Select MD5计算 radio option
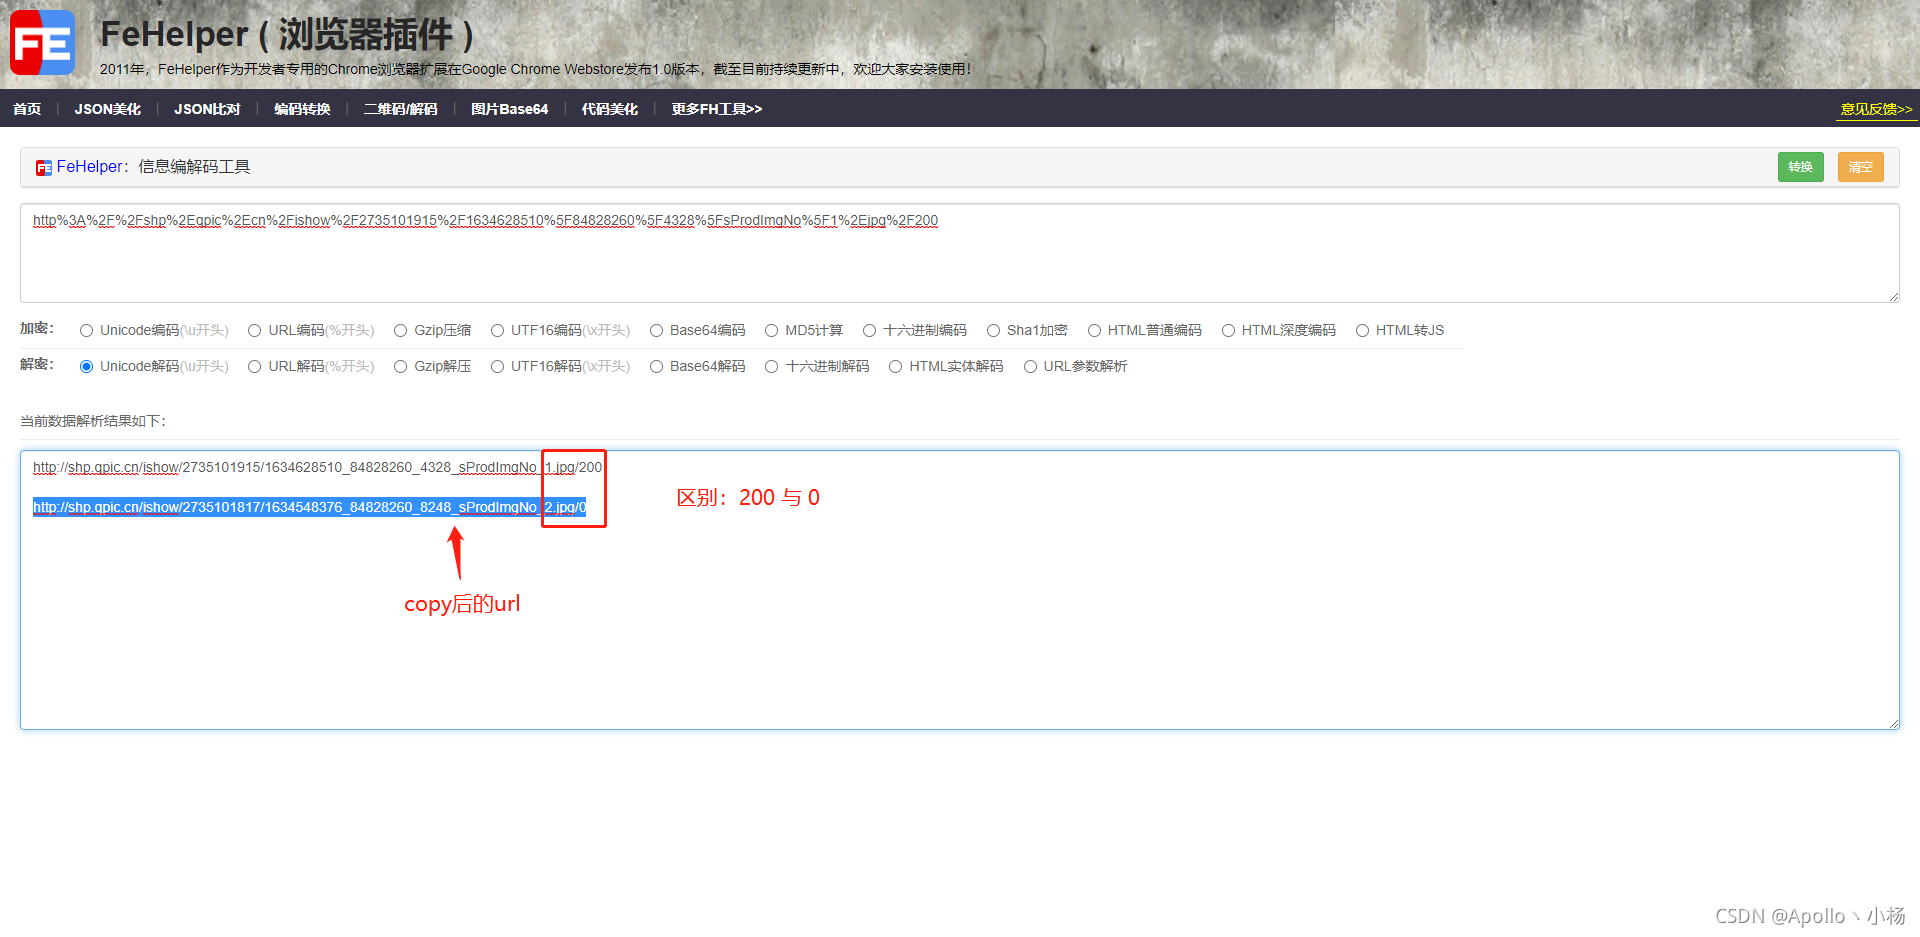 pos(772,331)
